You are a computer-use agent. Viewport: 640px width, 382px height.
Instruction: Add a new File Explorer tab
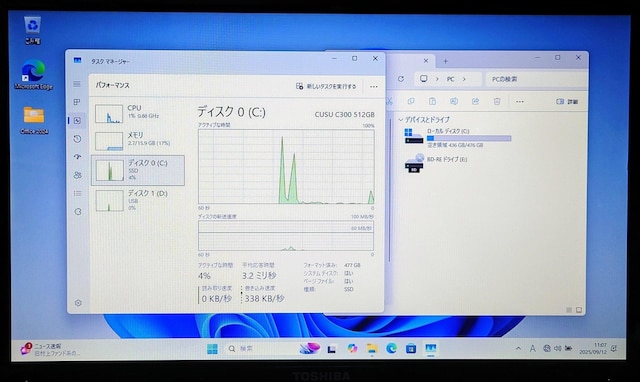coord(446,61)
